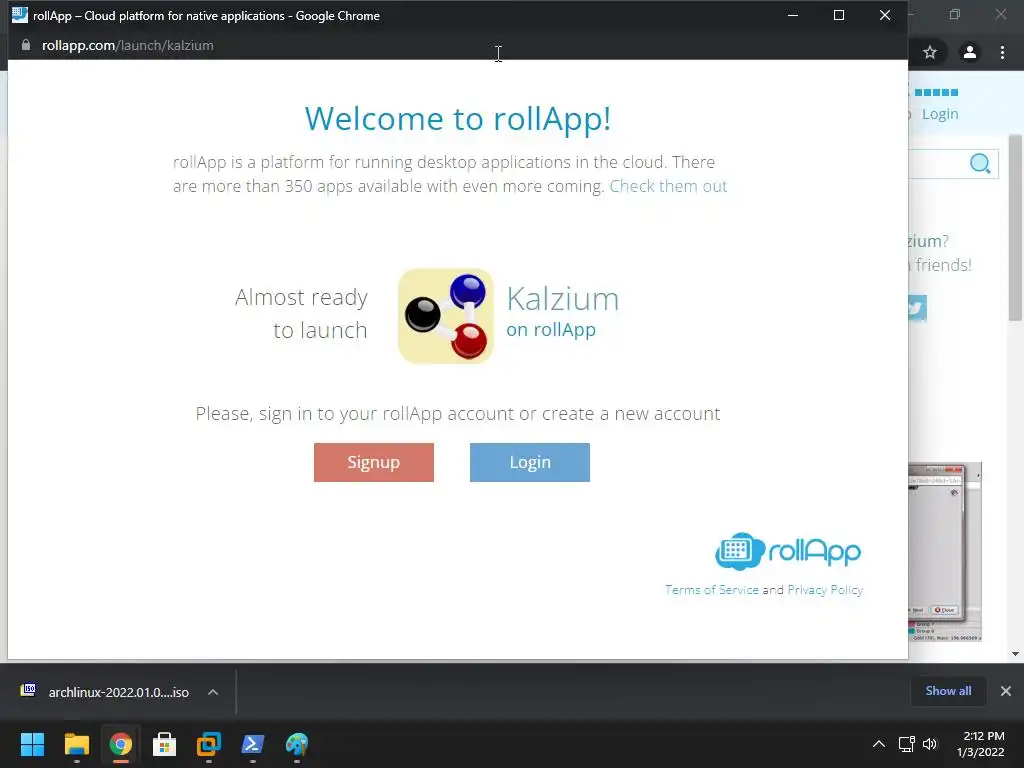Click the rollApp window favicon
This screenshot has width=1024, height=768.
(20, 15)
